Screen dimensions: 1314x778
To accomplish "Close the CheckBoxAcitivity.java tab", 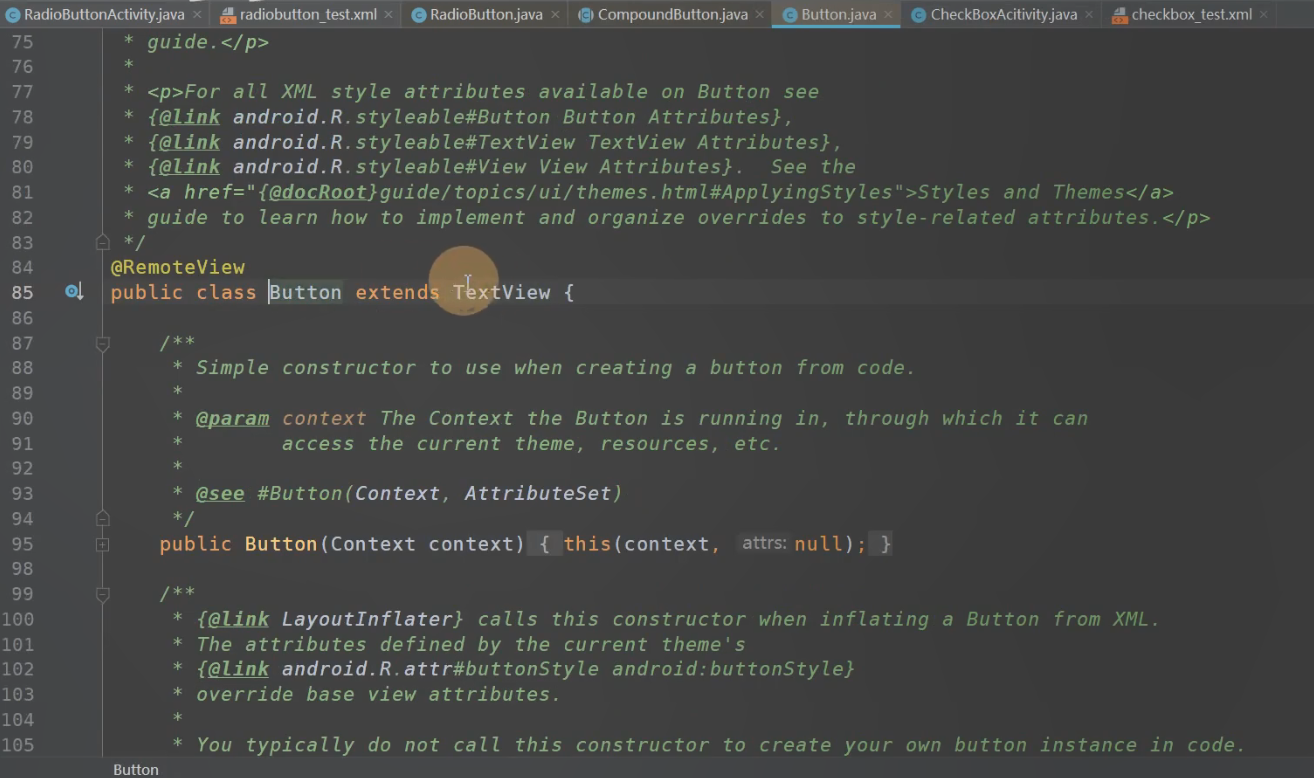I will tap(1089, 15).
